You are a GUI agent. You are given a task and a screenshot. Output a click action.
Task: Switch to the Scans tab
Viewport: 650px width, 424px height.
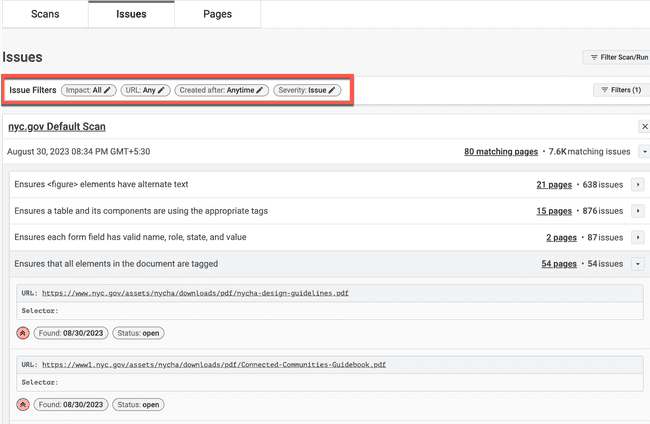44,13
